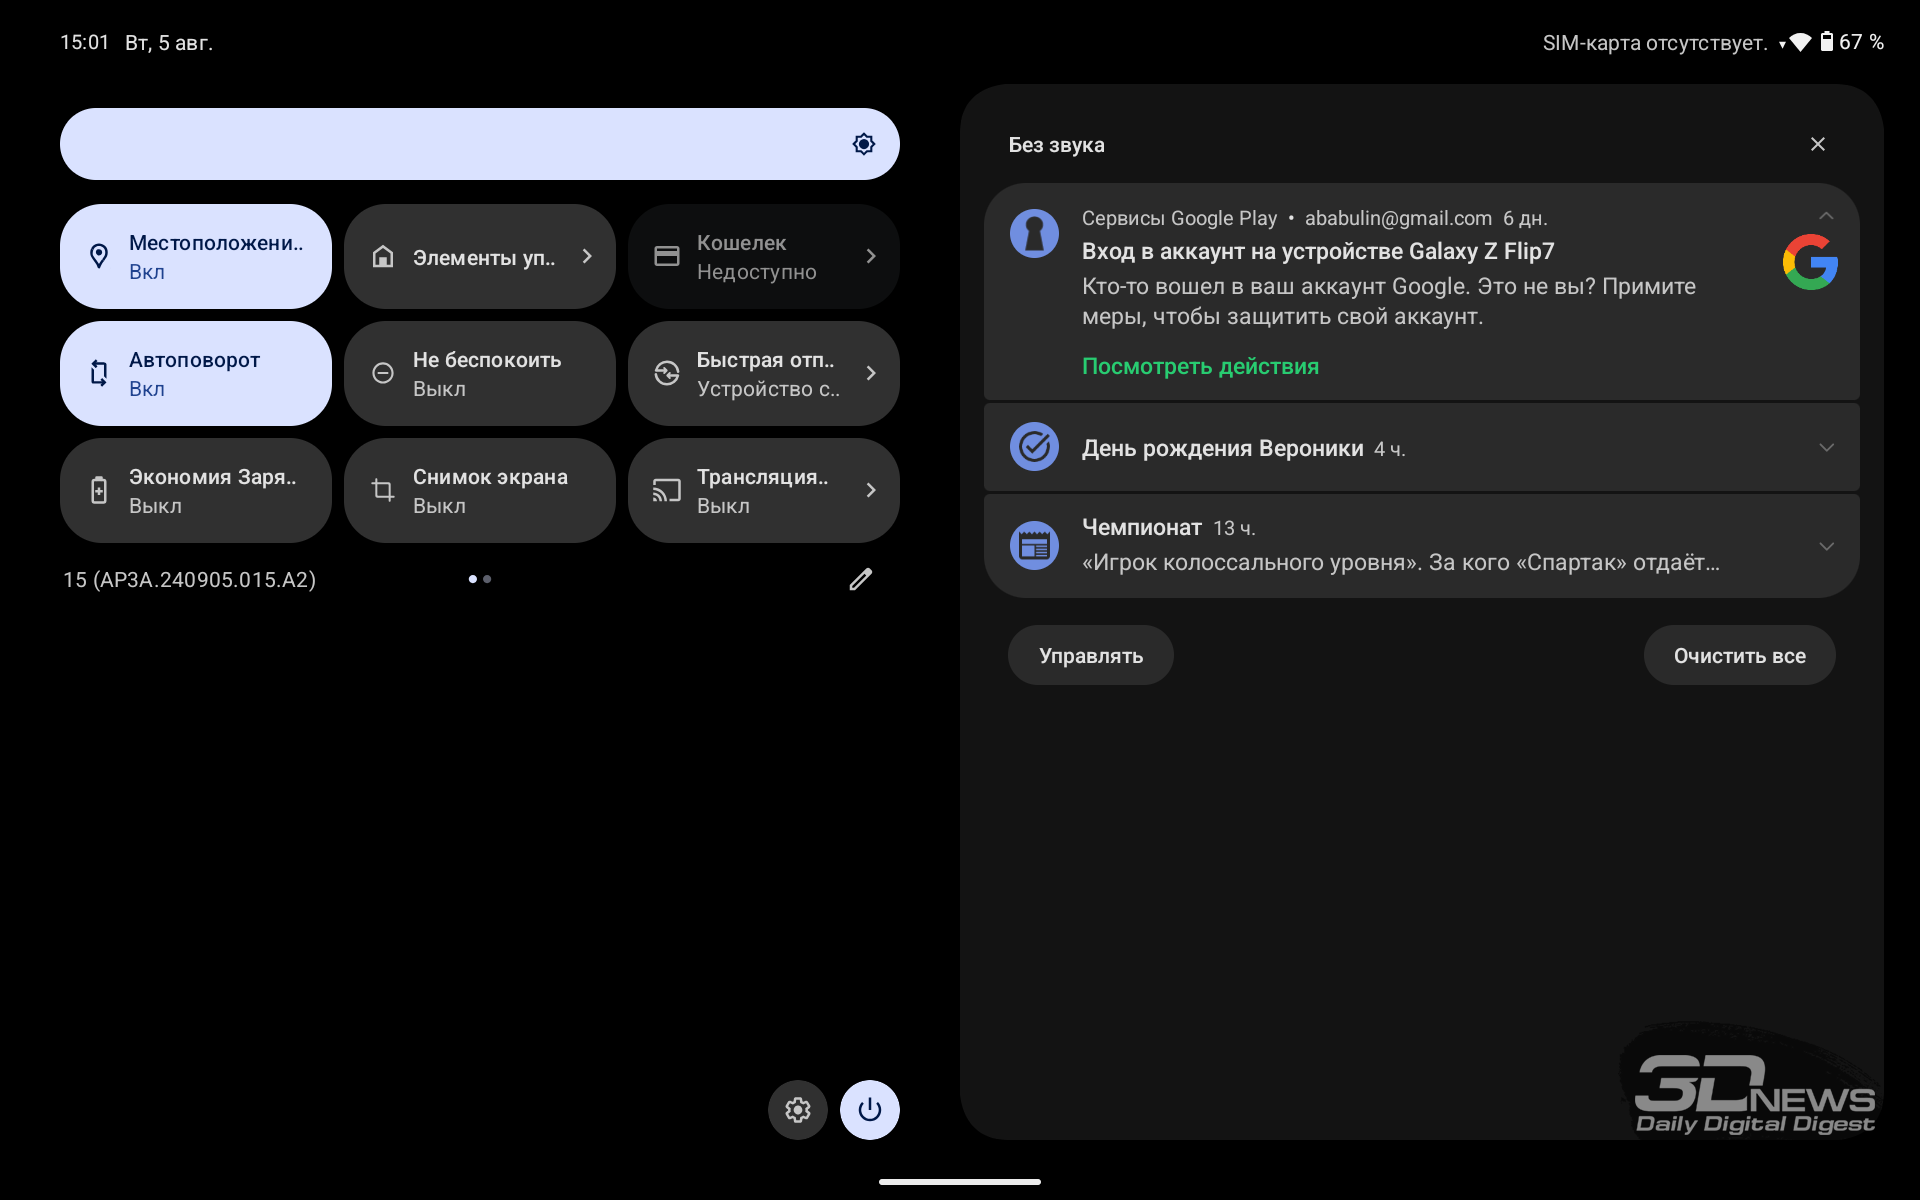Click the Посмотреть действия link
The width and height of the screenshot is (1920, 1200).
[1200, 366]
